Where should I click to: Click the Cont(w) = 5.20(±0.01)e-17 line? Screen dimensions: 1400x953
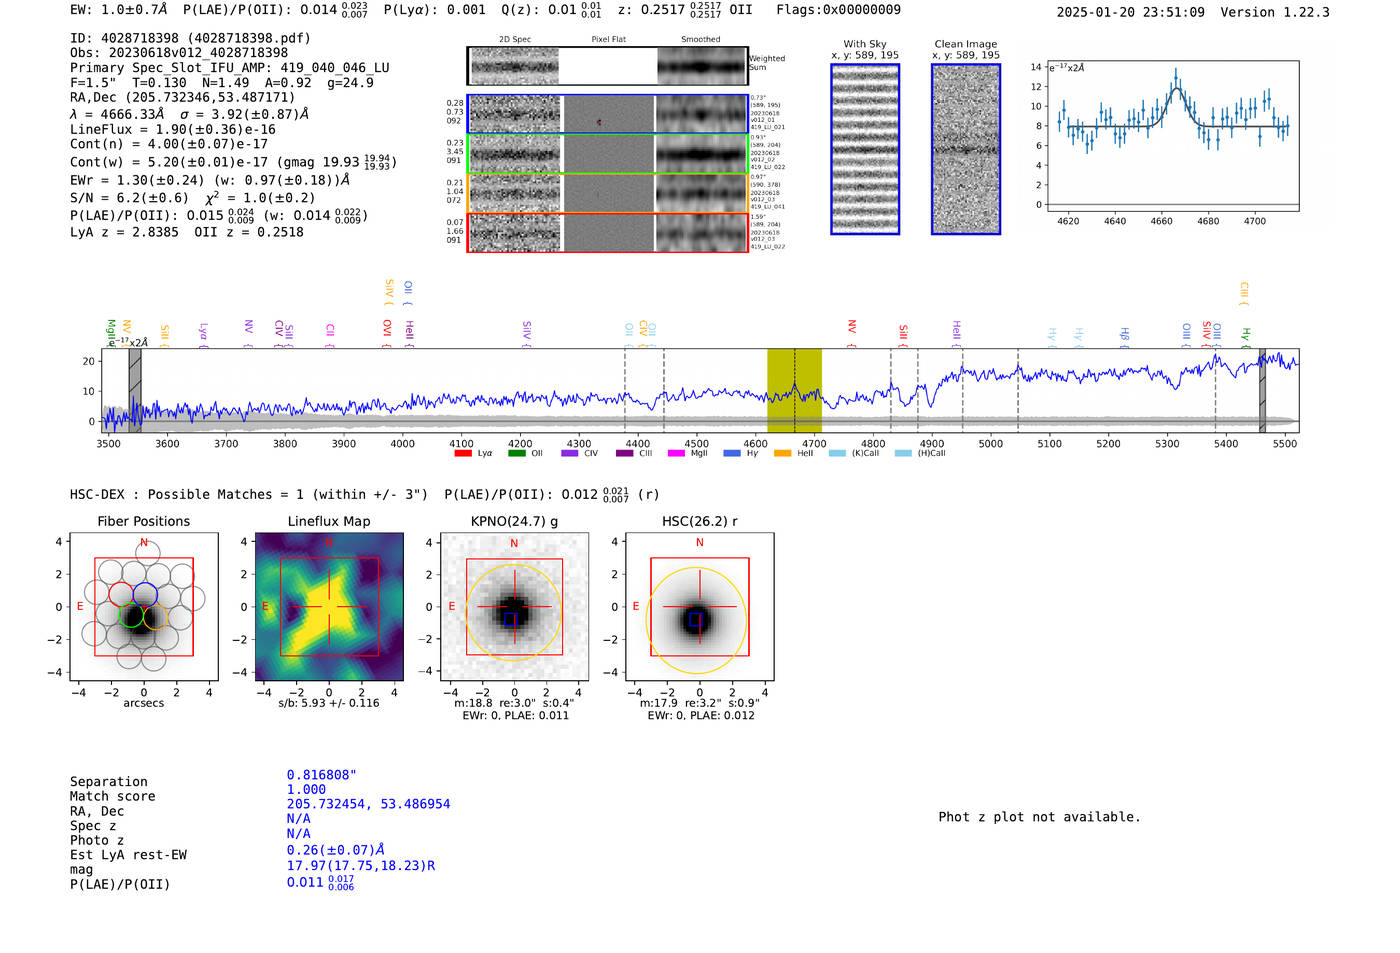pyautogui.click(x=233, y=162)
